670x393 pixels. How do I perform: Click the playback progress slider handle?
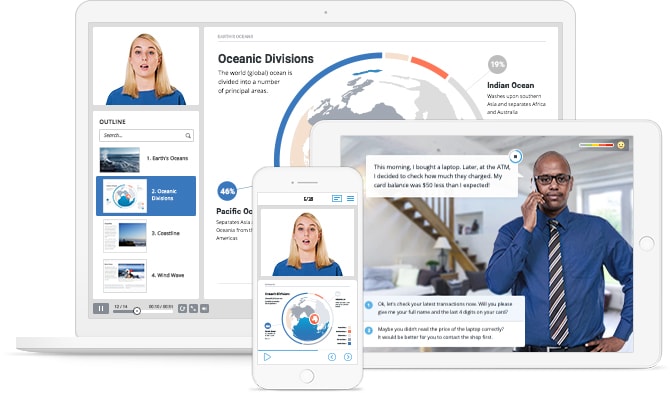137,311
